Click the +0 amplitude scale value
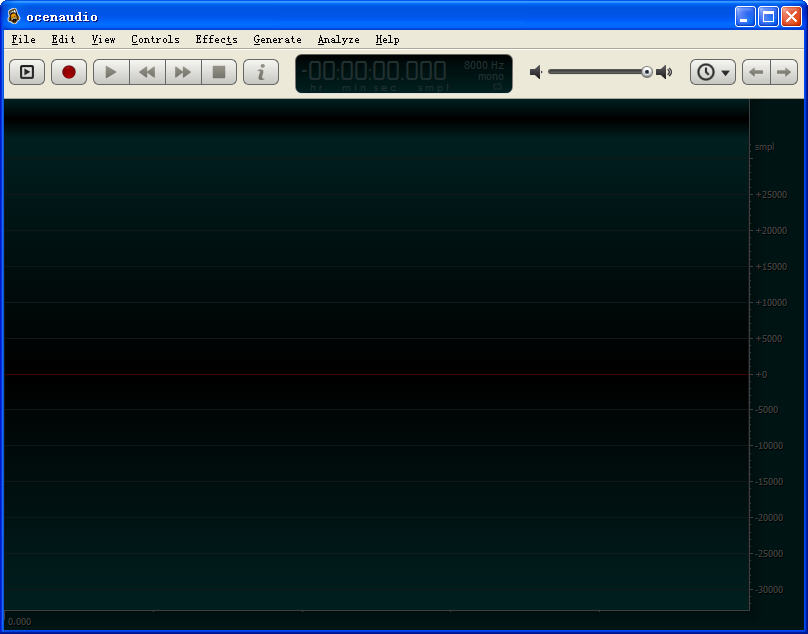Viewport: 808px width, 634px height. [761, 374]
